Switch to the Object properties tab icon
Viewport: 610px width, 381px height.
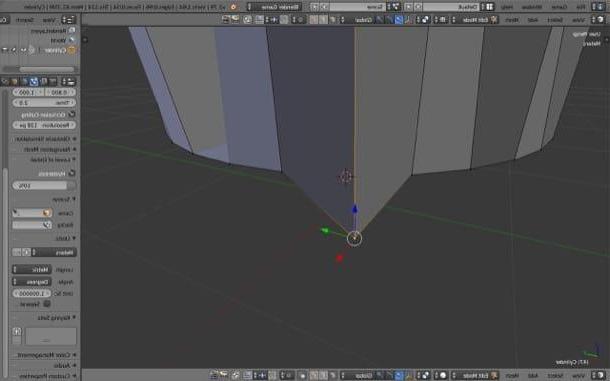14,81
